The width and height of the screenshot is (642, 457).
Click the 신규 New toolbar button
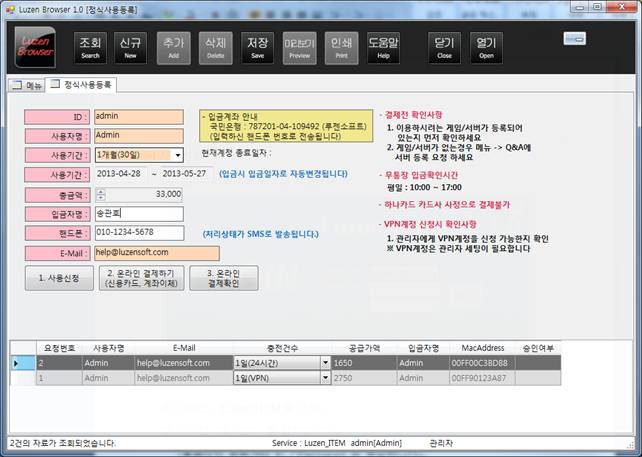point(131,47)
